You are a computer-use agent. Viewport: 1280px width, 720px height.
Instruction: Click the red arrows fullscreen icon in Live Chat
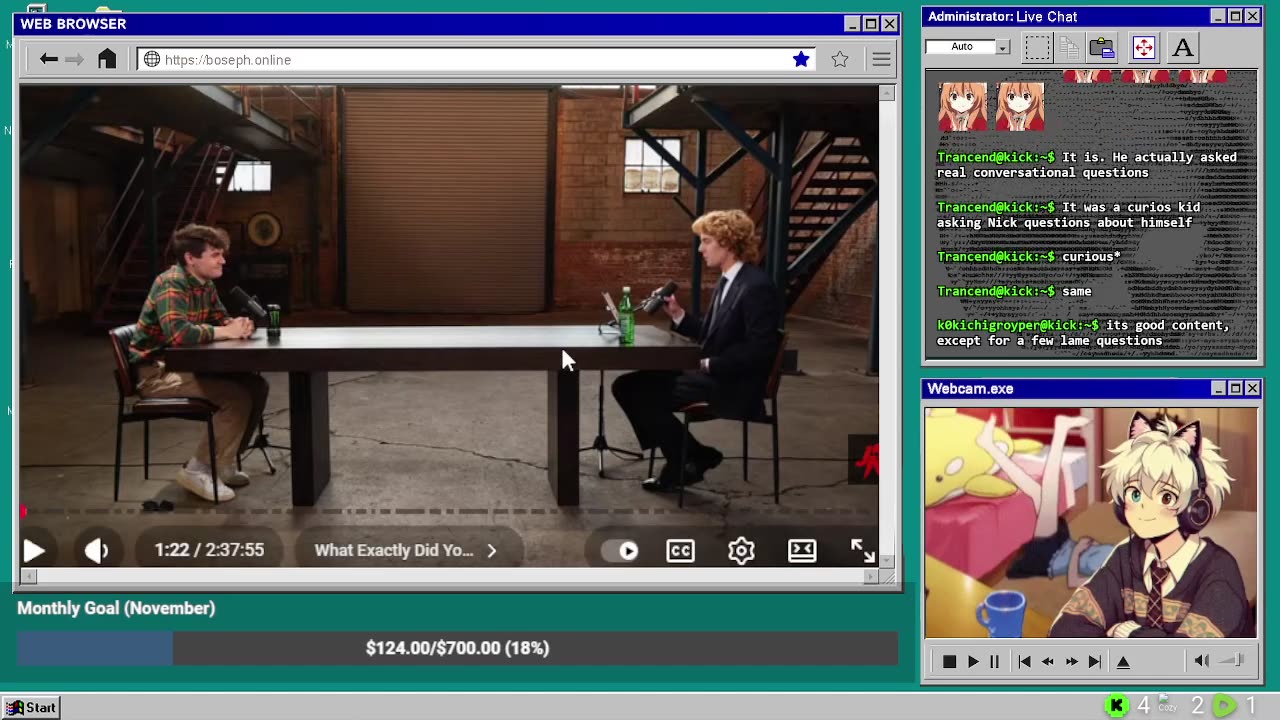(x=1143, y=47)
